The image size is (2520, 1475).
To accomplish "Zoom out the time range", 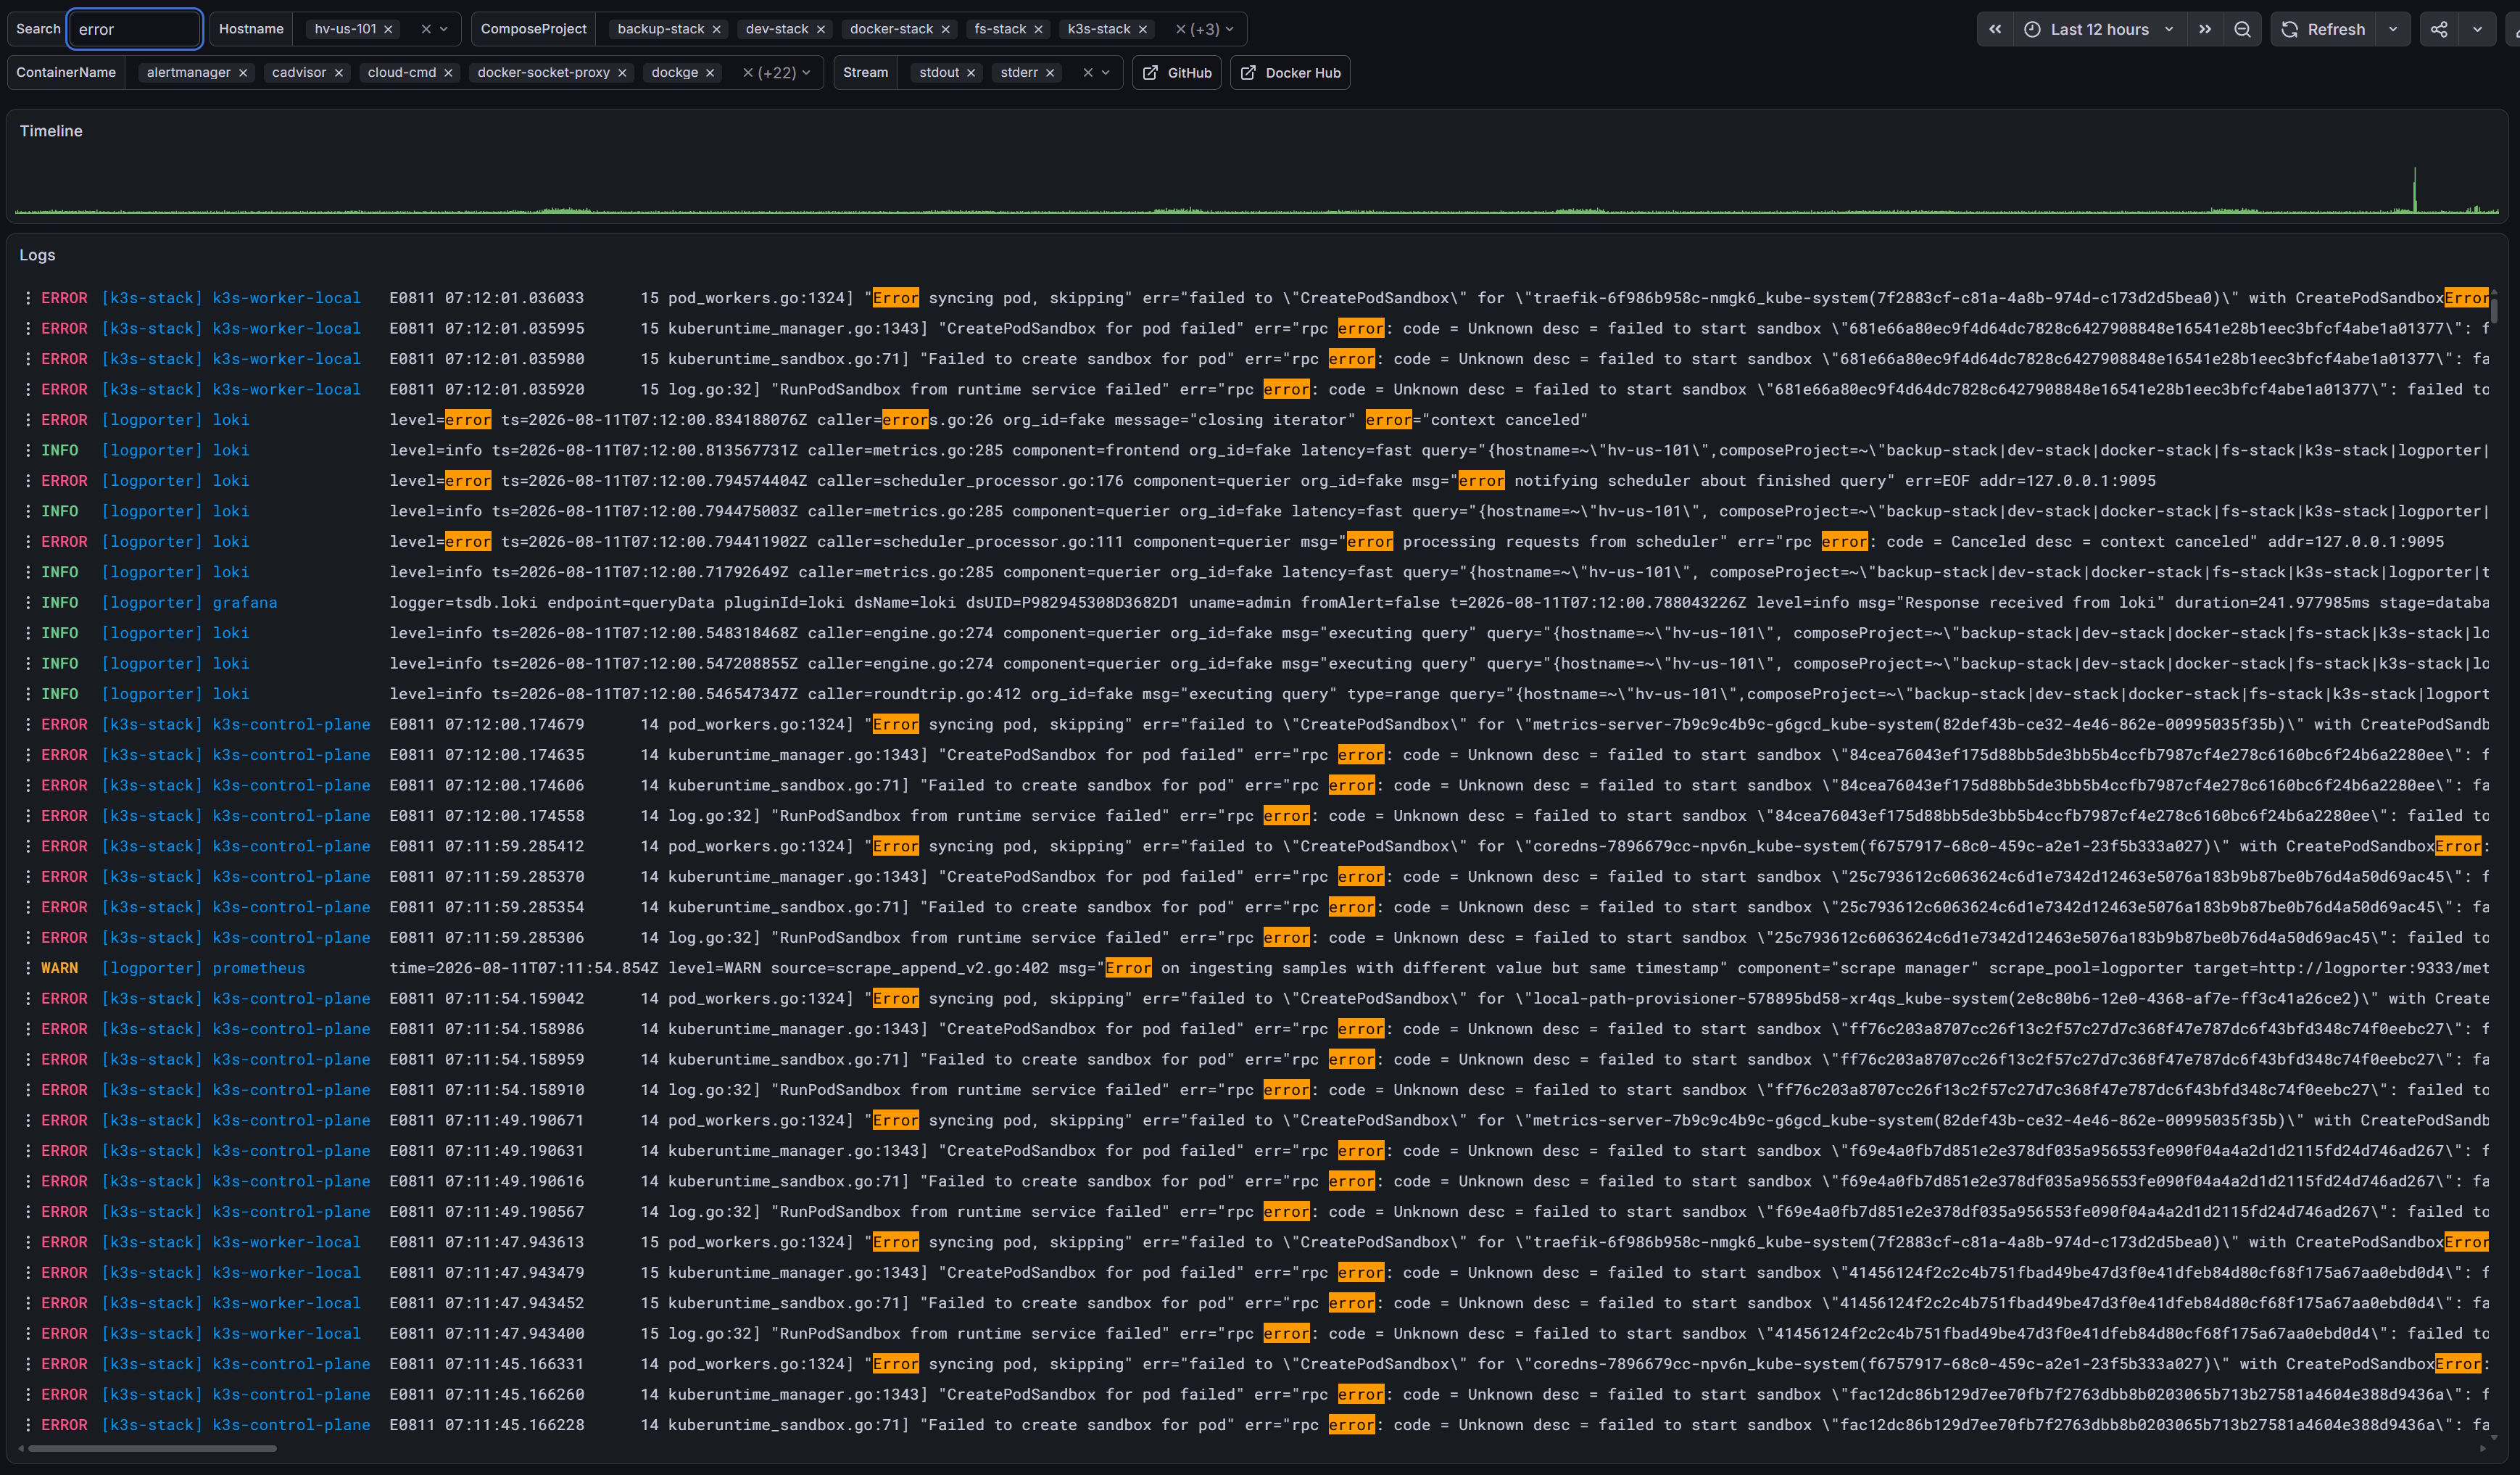I will [2243, 29].
